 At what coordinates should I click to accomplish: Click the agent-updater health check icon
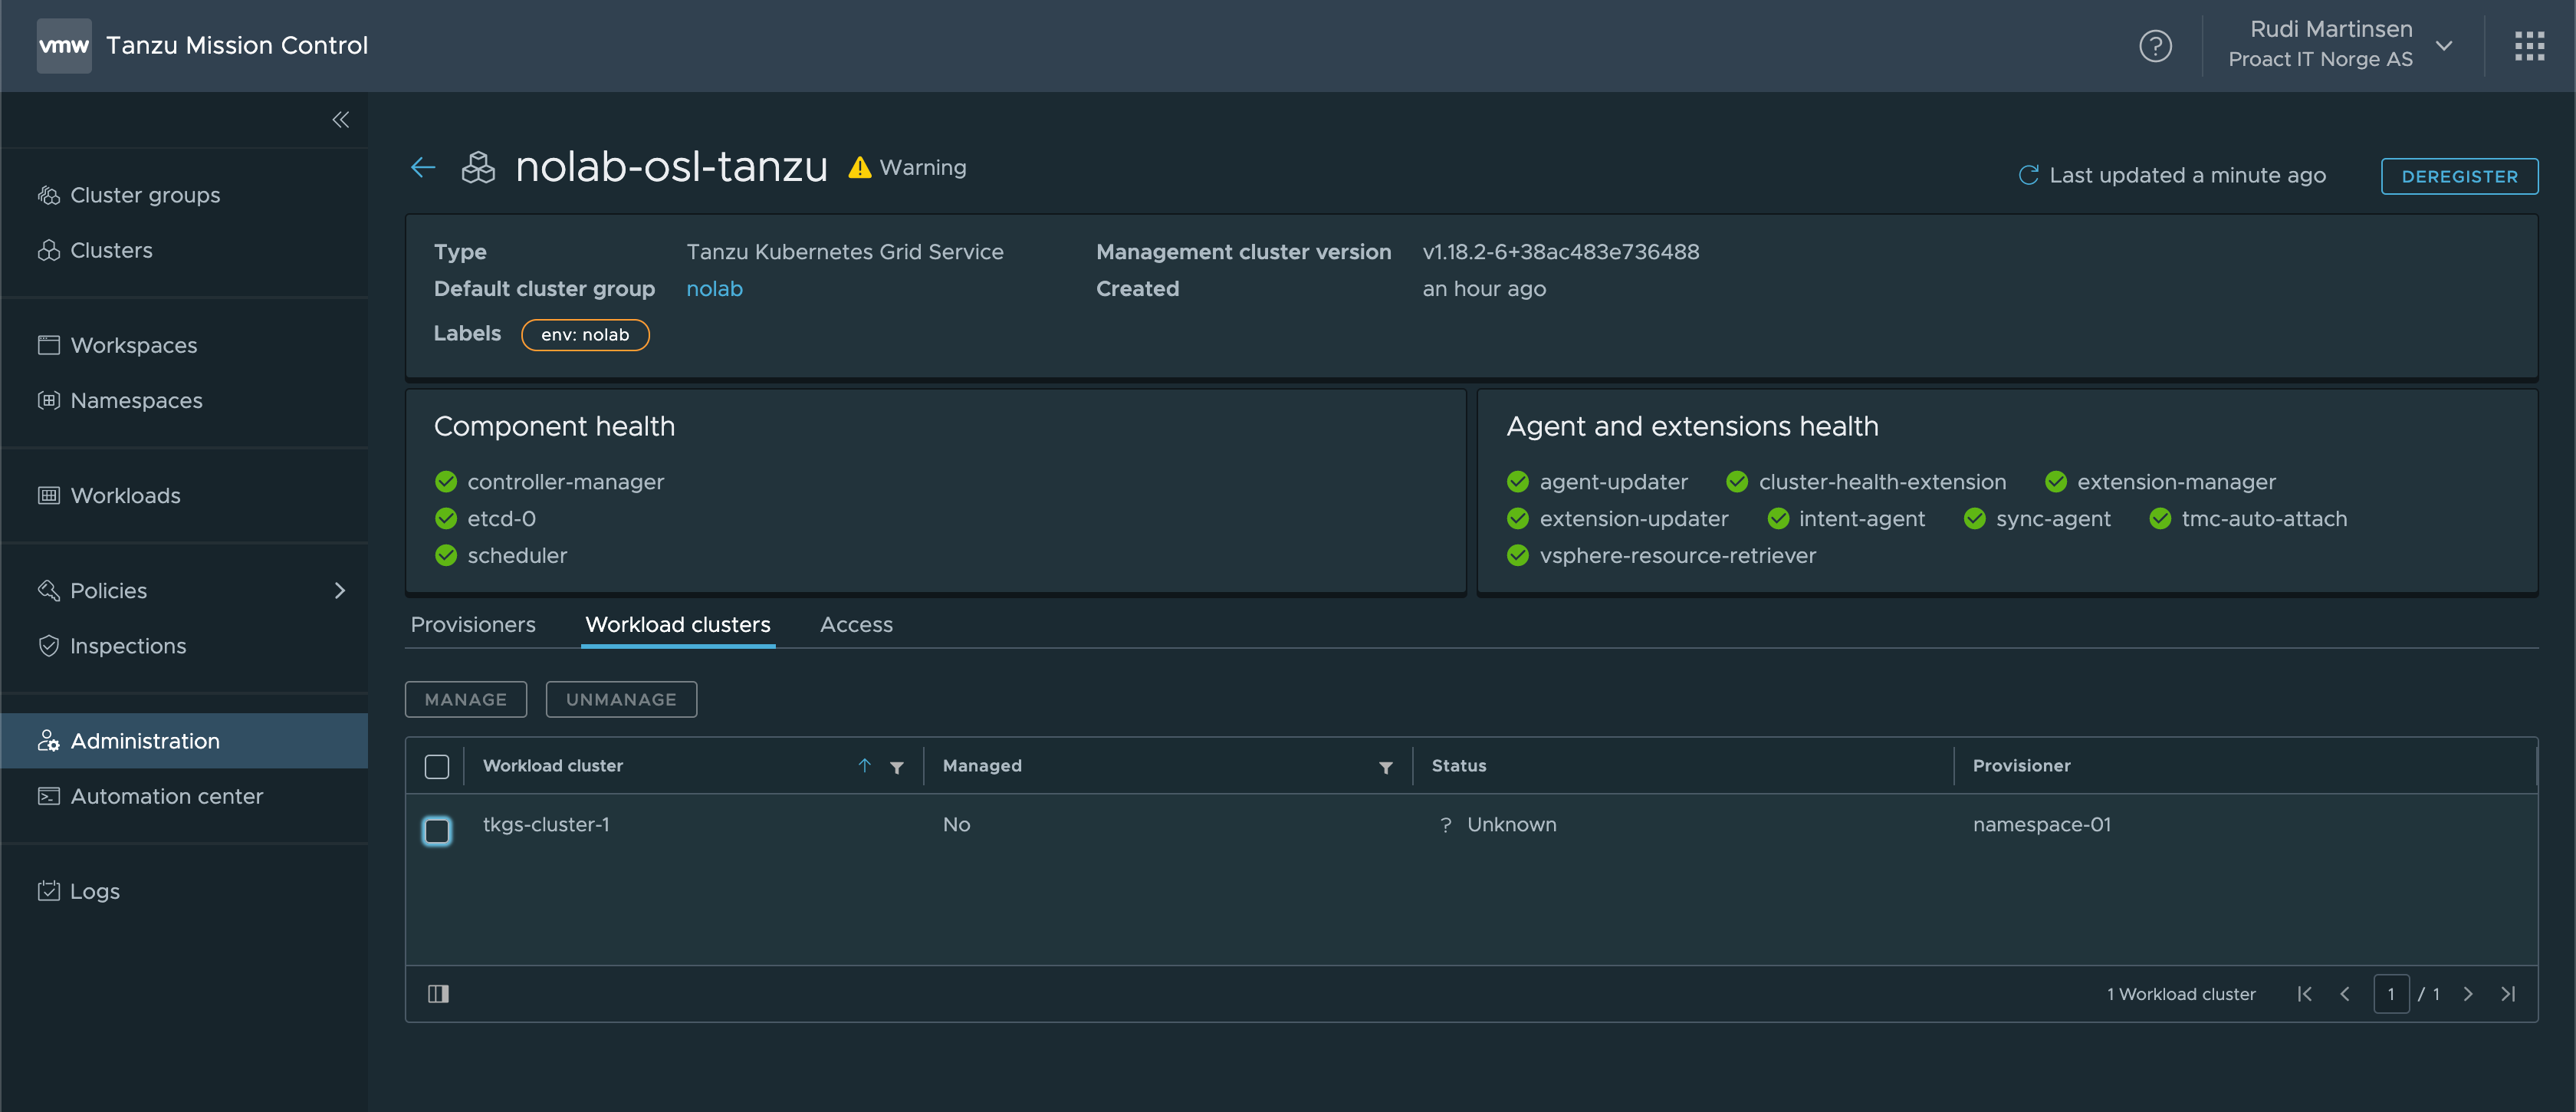click(1518, 482)
